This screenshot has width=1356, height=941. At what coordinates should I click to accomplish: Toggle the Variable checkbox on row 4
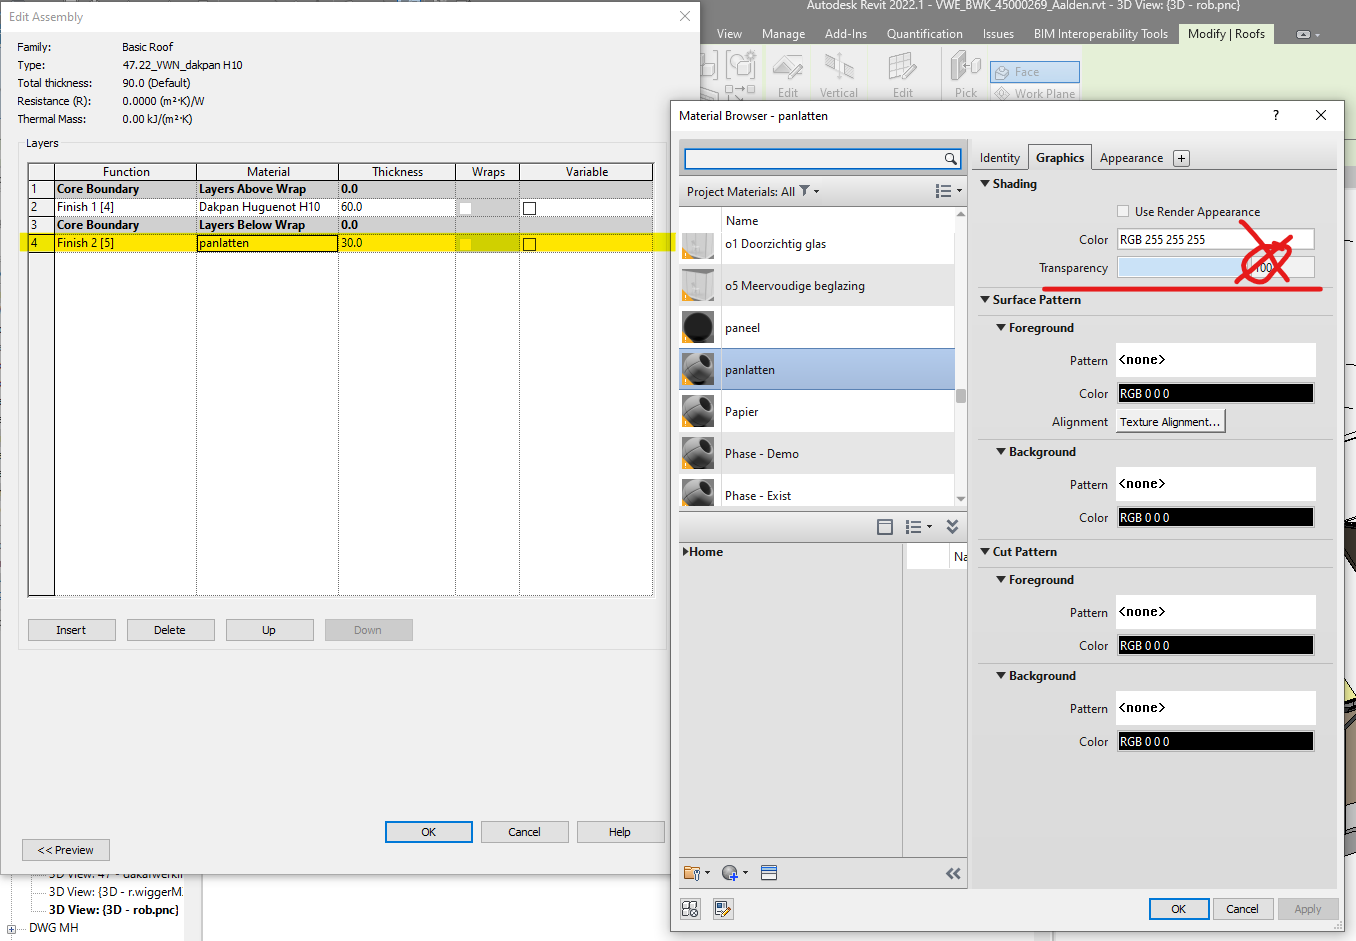click(x=529, y=243)
